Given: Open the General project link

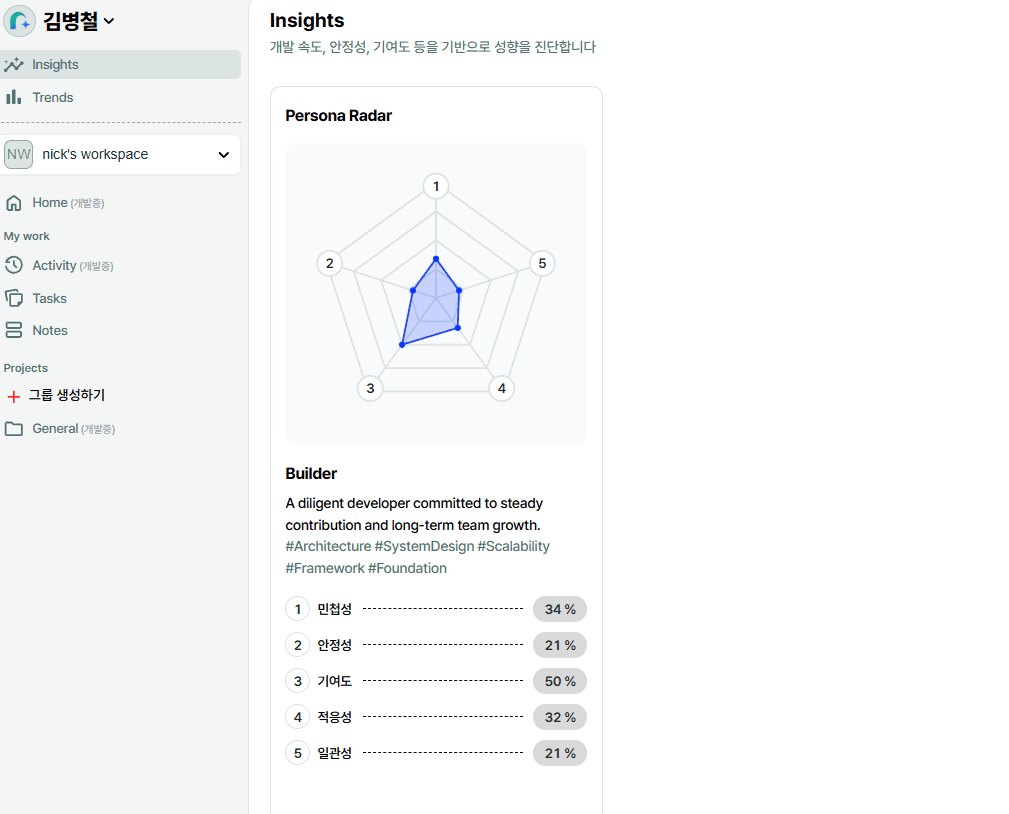Looking at the screenshot, I should click(x=55, y=429).
